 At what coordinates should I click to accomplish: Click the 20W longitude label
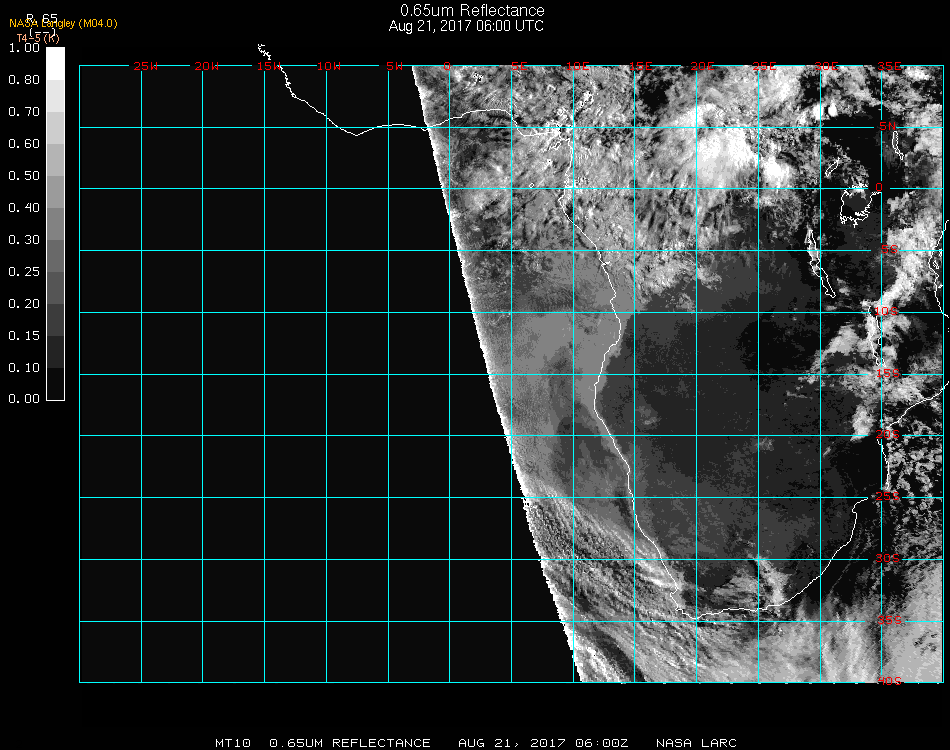point(207,66)
